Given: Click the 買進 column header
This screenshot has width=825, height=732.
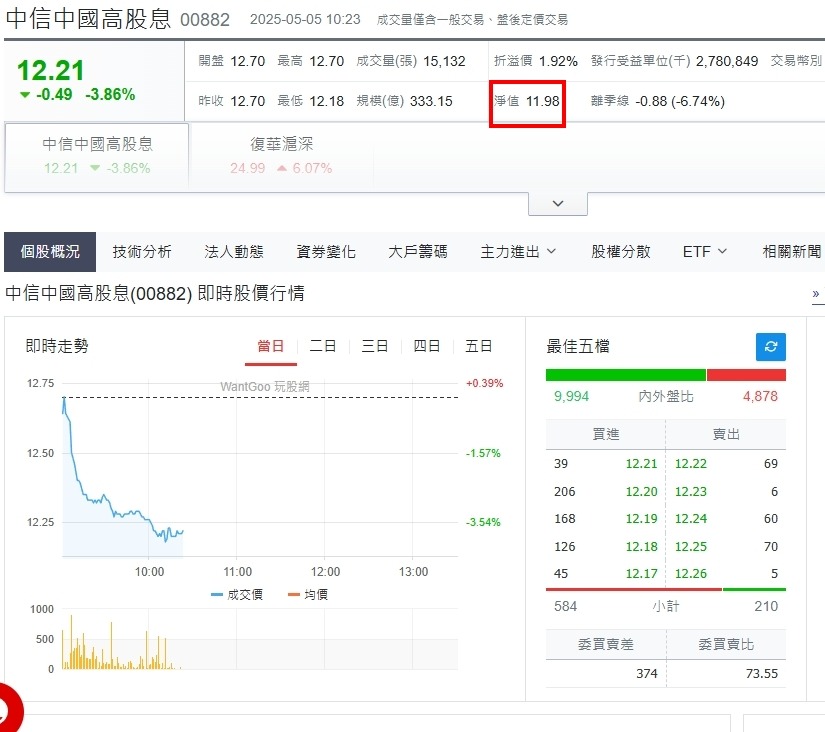Looking at the screenshot, I should tap(606, 434).
